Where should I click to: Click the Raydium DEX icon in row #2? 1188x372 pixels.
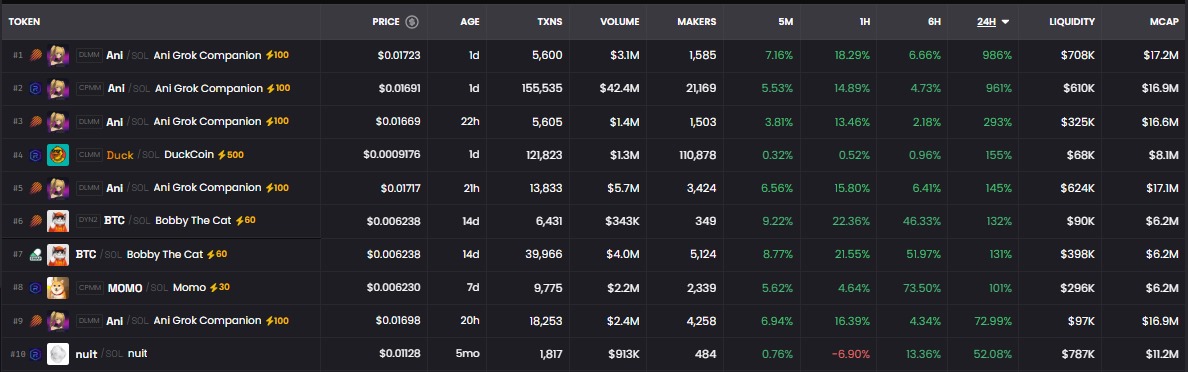click(35, 89)
